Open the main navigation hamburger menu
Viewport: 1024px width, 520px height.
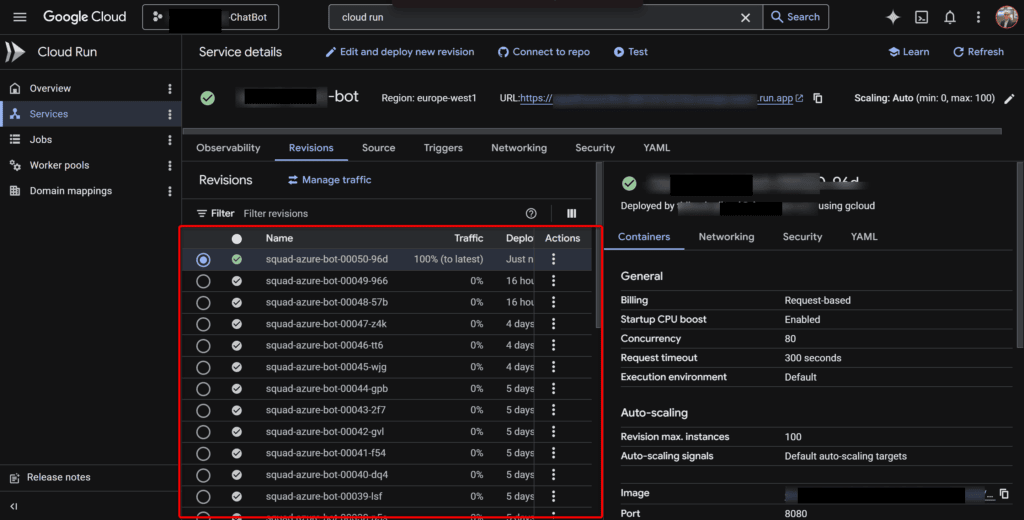[x=20, y=17]
